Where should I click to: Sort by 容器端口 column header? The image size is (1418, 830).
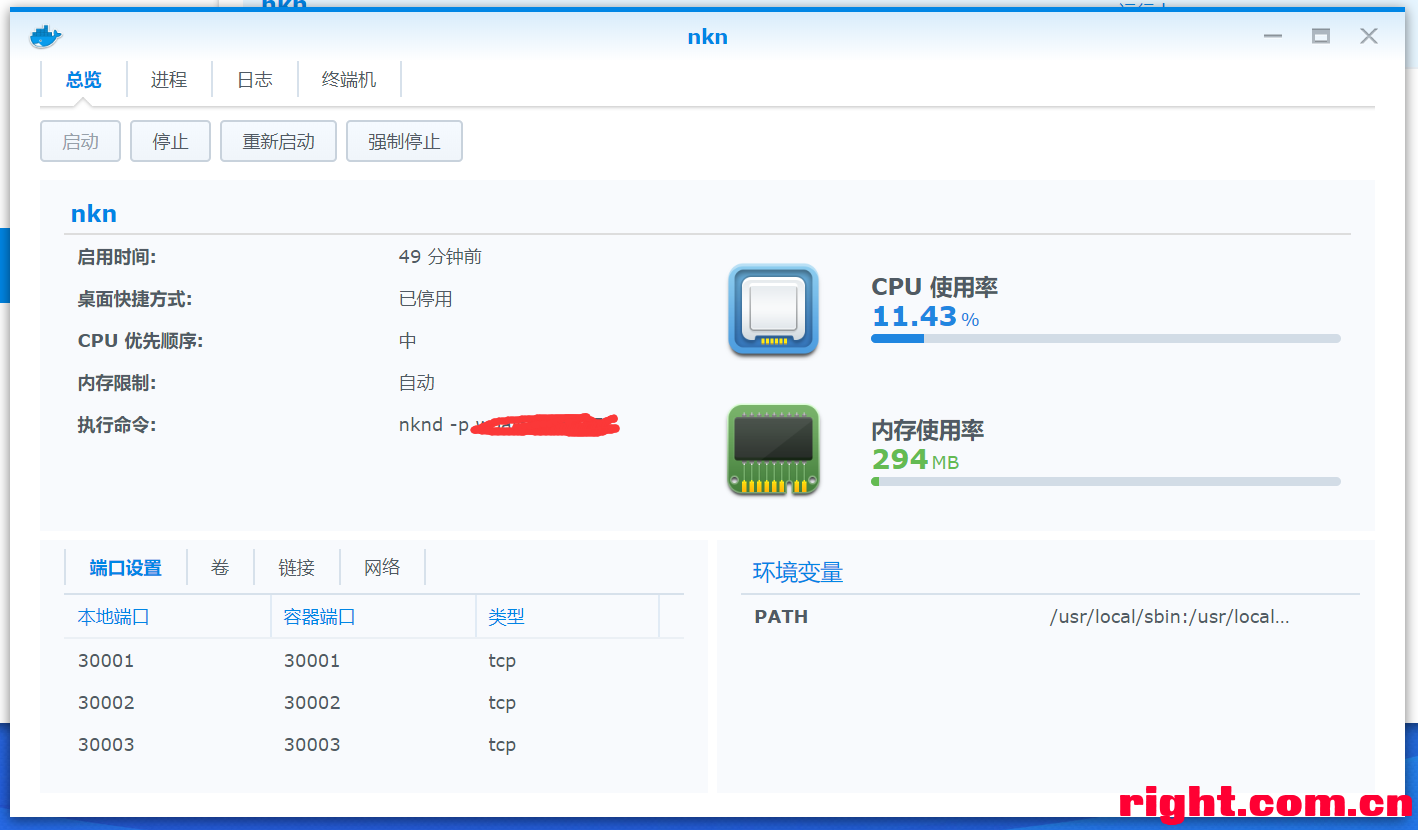pos(373,617)
